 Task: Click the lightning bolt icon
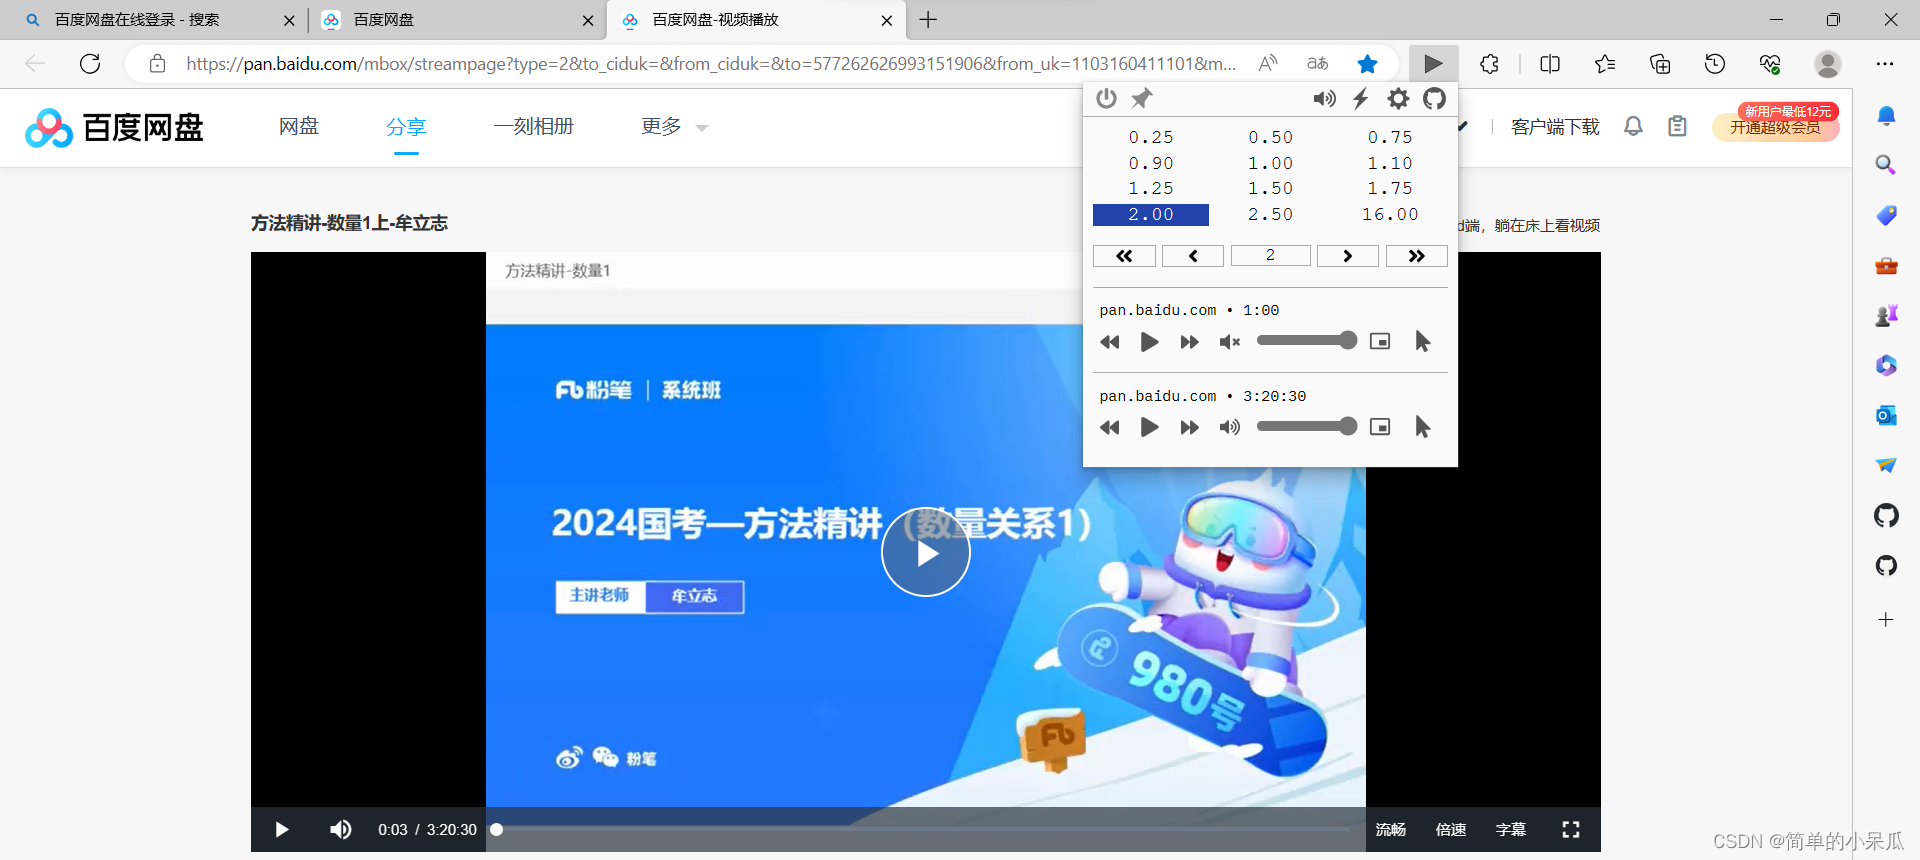(x=1361, y=98)
